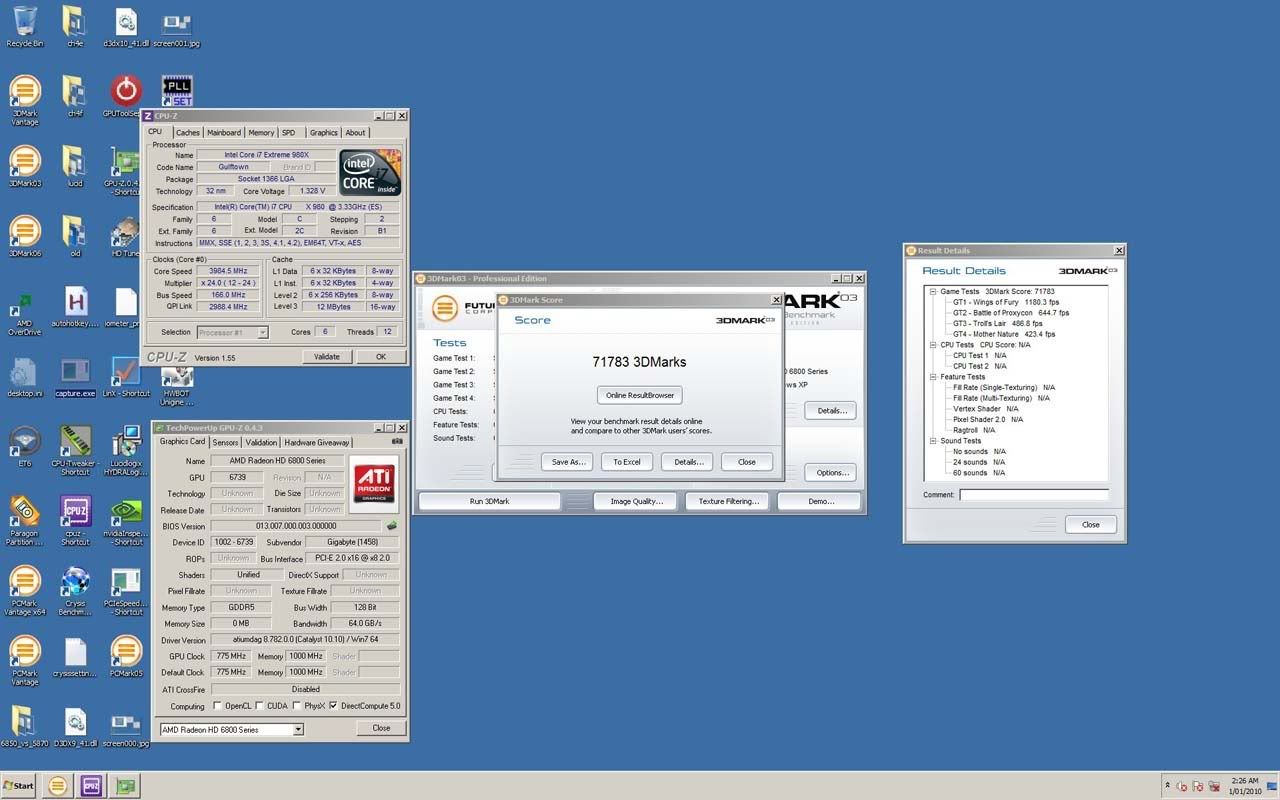The width and height of the screenshot is (1280, 800).
Task: Select the capture.exe desktop icon
Action: tap(75, 372)
